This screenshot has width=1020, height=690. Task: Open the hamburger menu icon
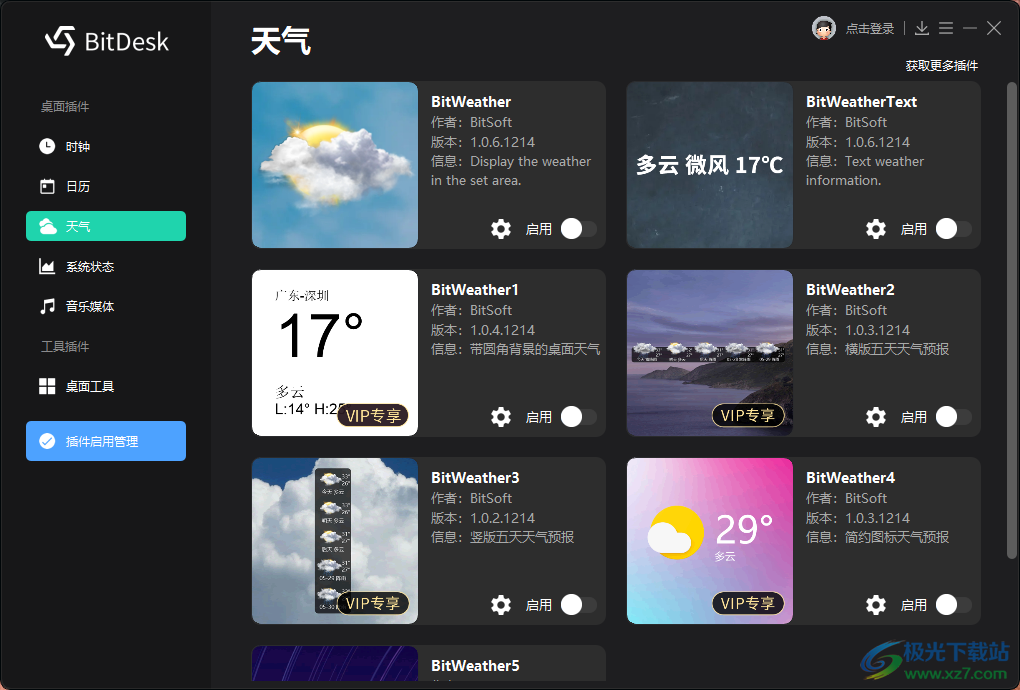pyautogui.click(x=946, y=28)
